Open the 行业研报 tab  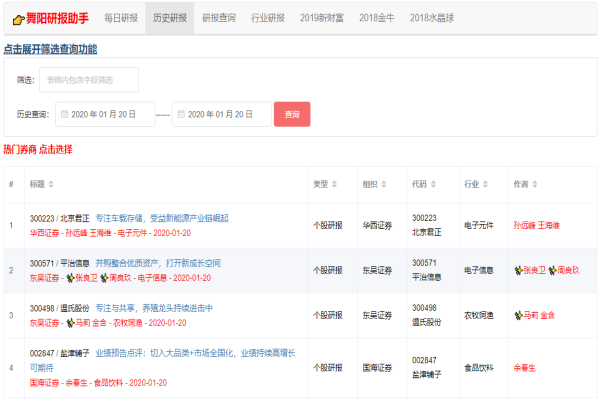coord(267,18)
